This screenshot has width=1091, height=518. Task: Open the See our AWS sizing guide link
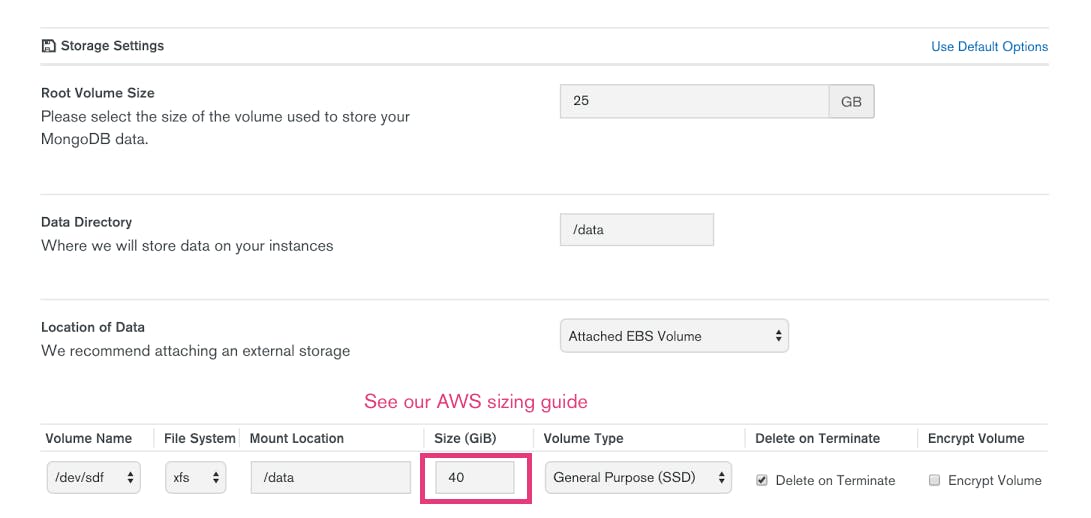pyautogui.click(x=476, y=402)
